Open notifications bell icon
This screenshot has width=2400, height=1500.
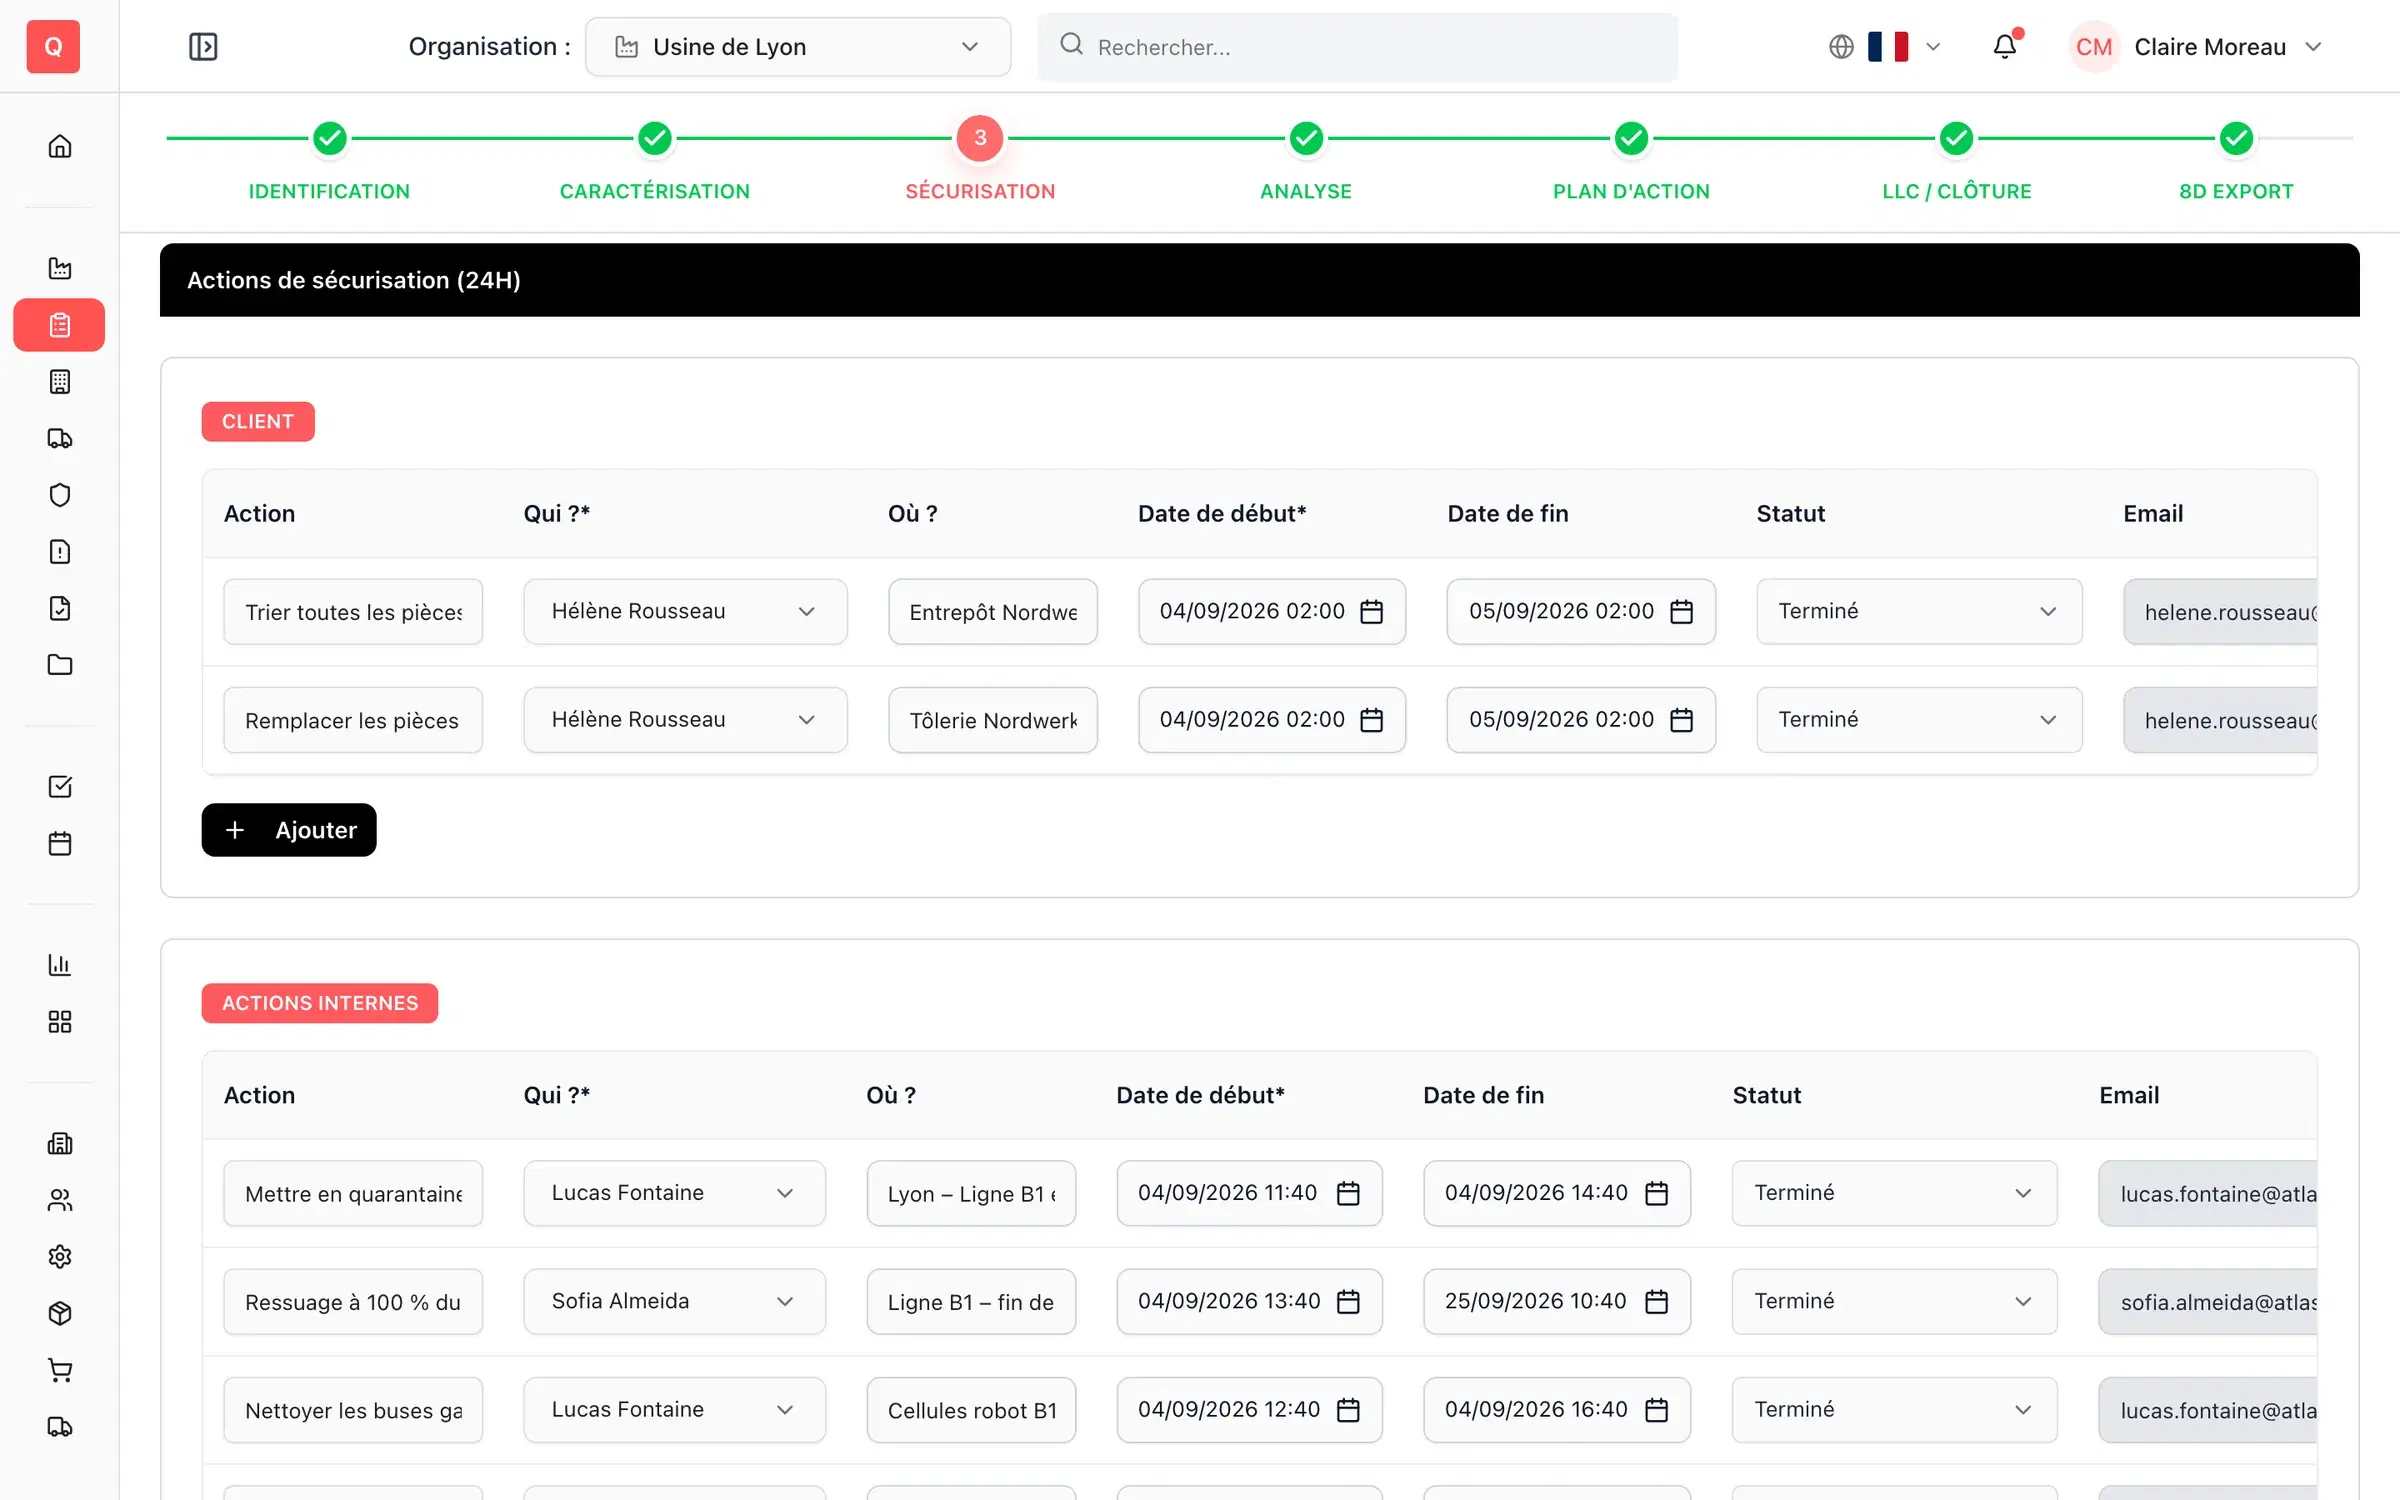2005,46
